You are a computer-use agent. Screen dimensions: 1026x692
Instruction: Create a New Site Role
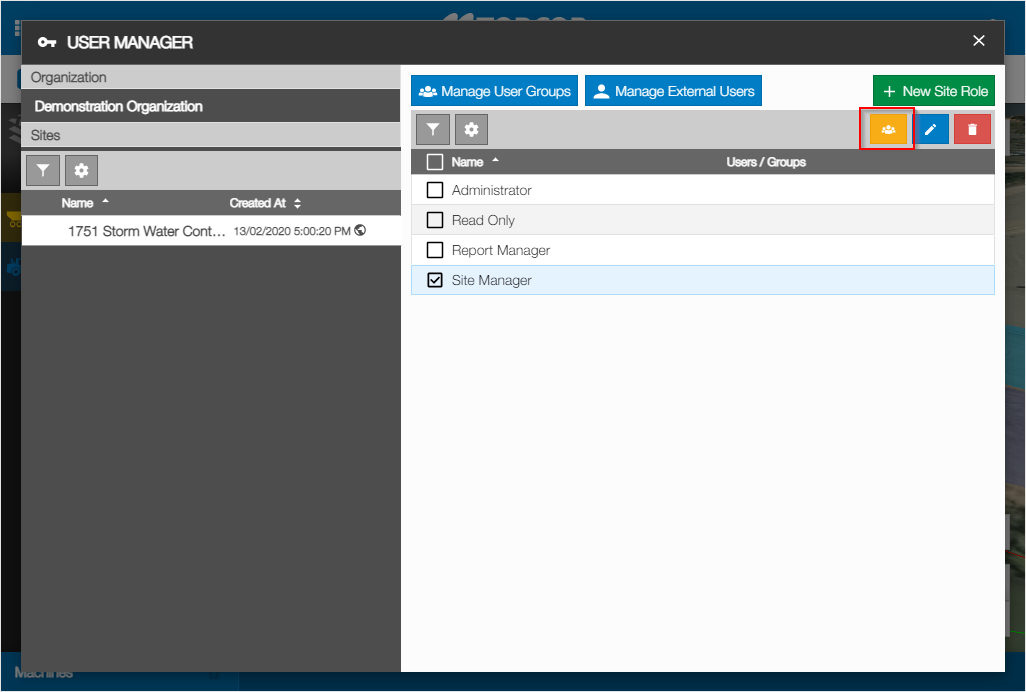pos(934,91)
